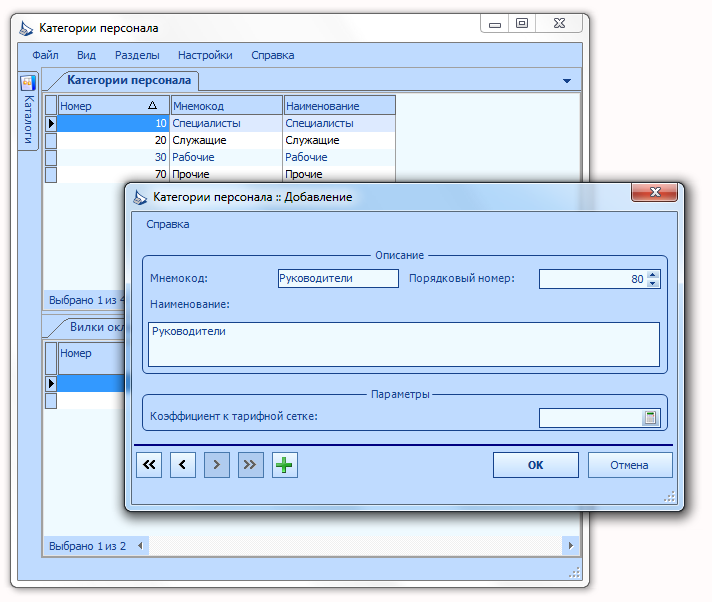This screenshot has height=602, width=712.
Task: Go to previous record arrow button
Action: tap(183, 464)
